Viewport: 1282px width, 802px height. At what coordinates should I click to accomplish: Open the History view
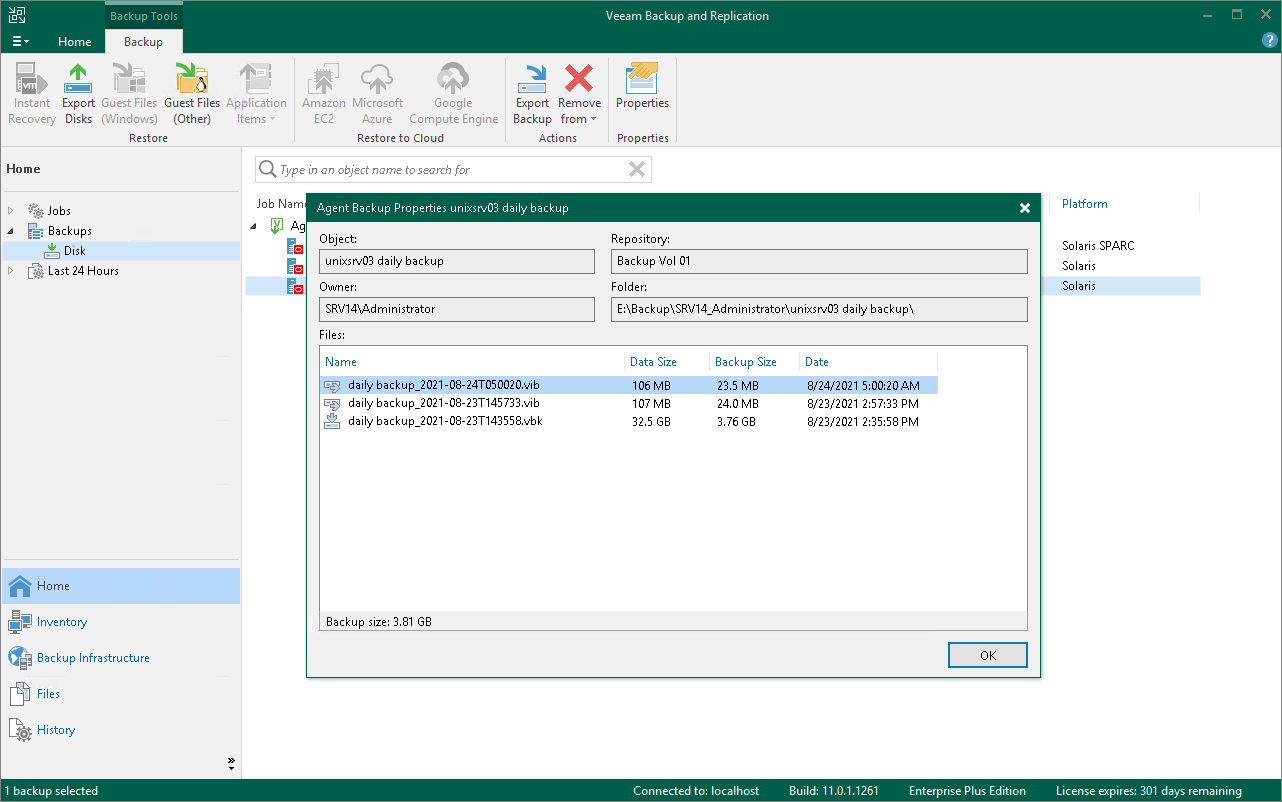point(56,730)
